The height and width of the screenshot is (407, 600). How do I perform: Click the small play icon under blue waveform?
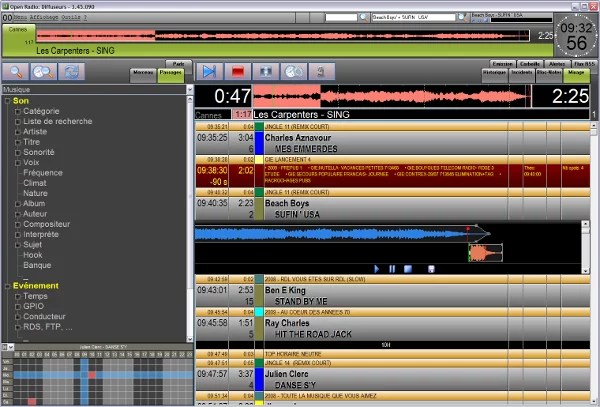(377, 268)
